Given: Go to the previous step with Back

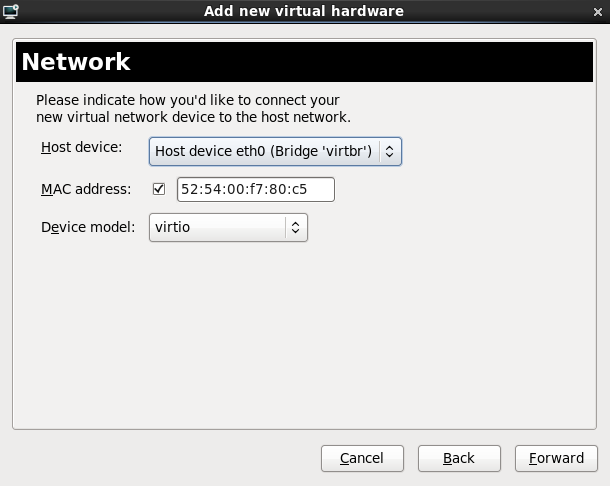Looking at the screenshot, I should [x=458, y=458].
